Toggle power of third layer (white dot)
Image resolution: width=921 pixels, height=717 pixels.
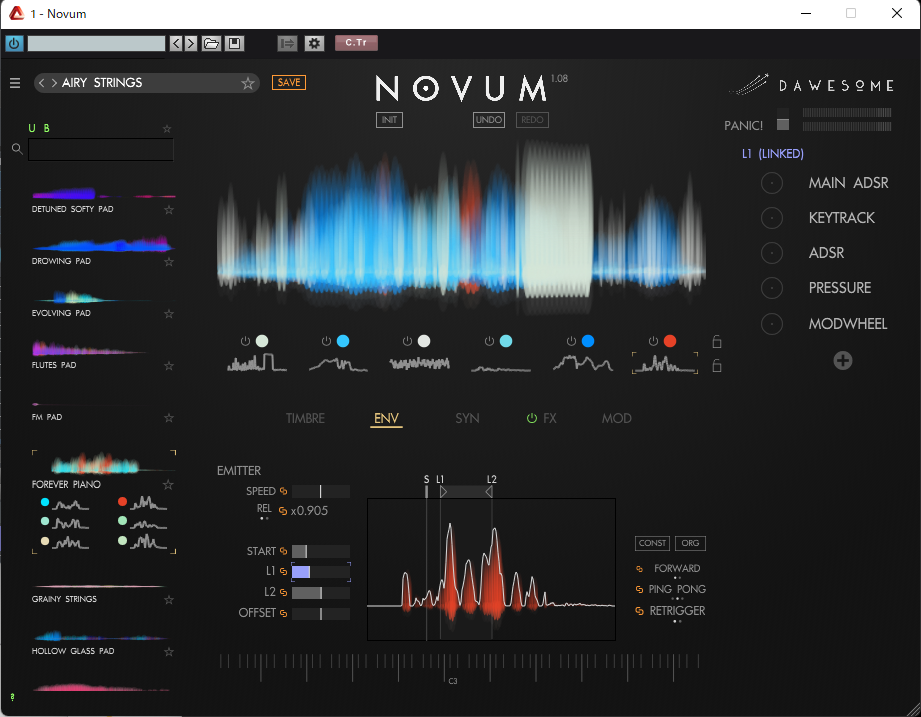pyautogui.click(x=407, y=341)
